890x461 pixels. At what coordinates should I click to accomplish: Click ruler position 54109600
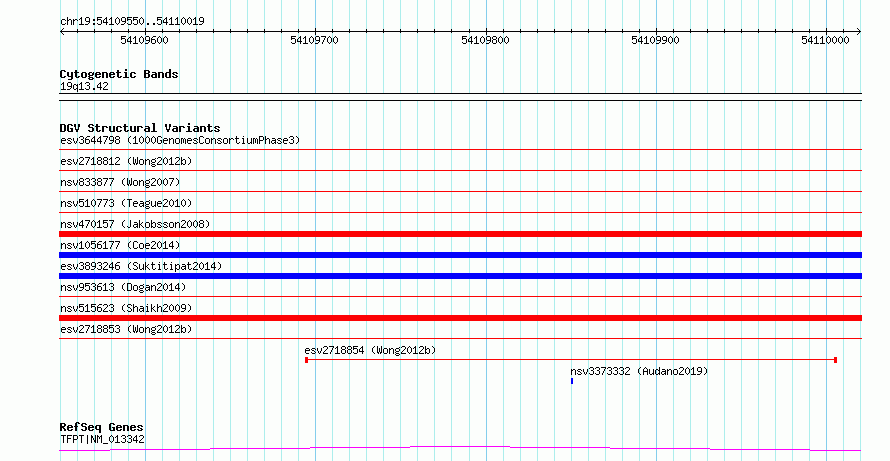pos(144,40)
